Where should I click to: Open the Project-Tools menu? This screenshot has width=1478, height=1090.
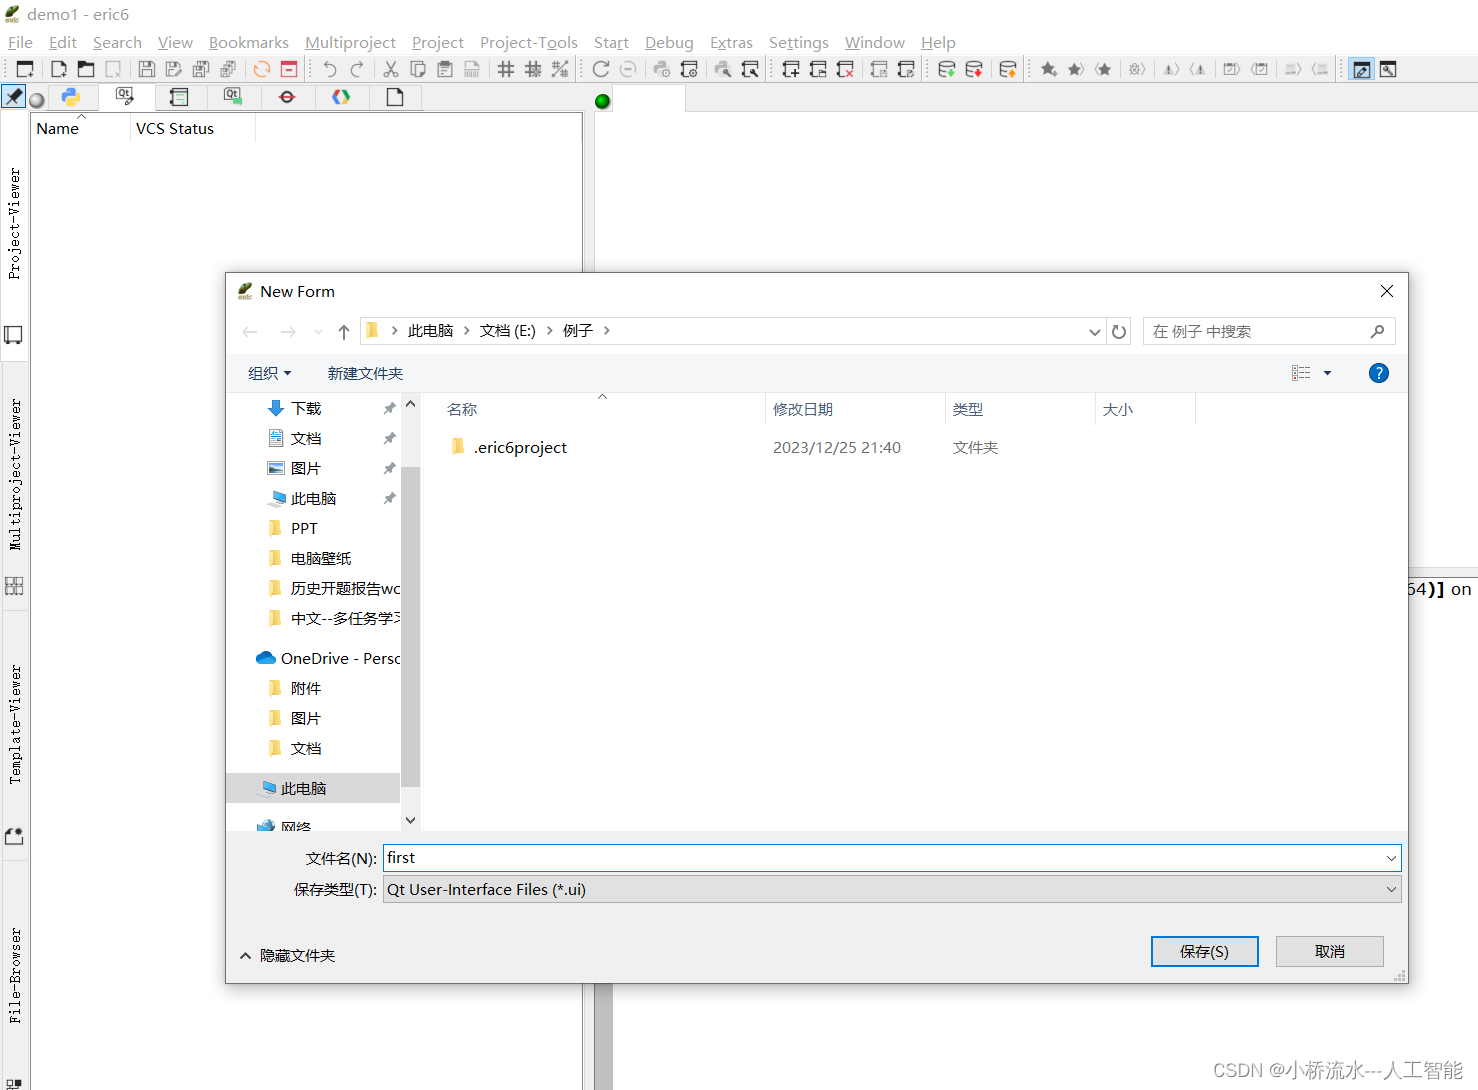(x=528, y=42)
